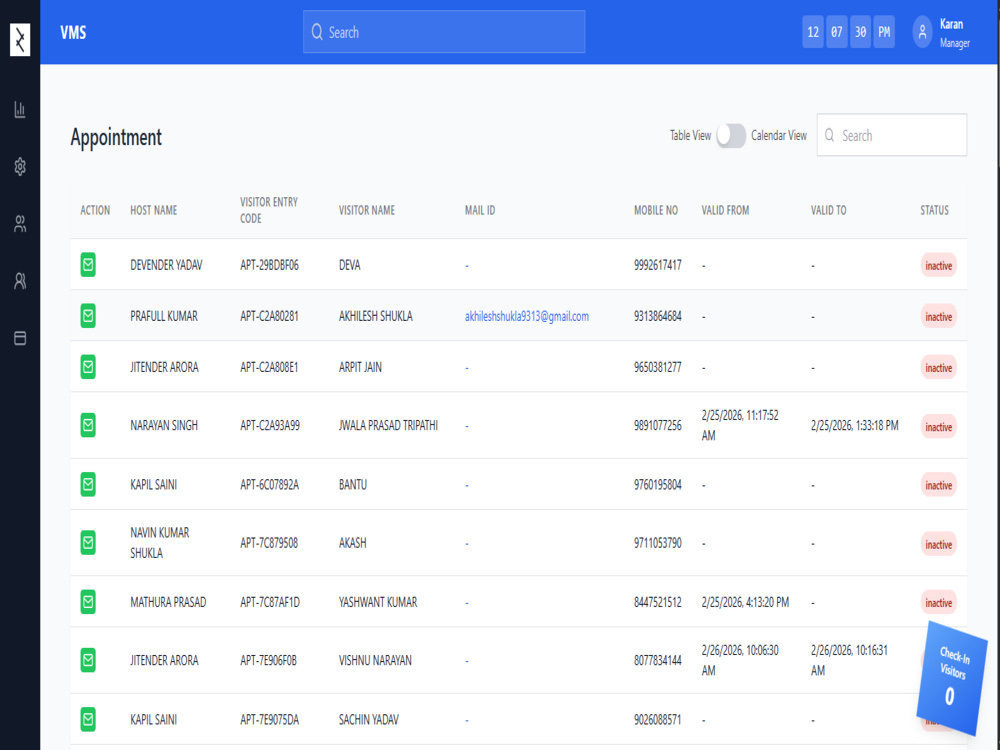This screenshot has height=750, width=1000.
Task: Toggle between Table View and Calendar View
Action: tap(731, 135)
